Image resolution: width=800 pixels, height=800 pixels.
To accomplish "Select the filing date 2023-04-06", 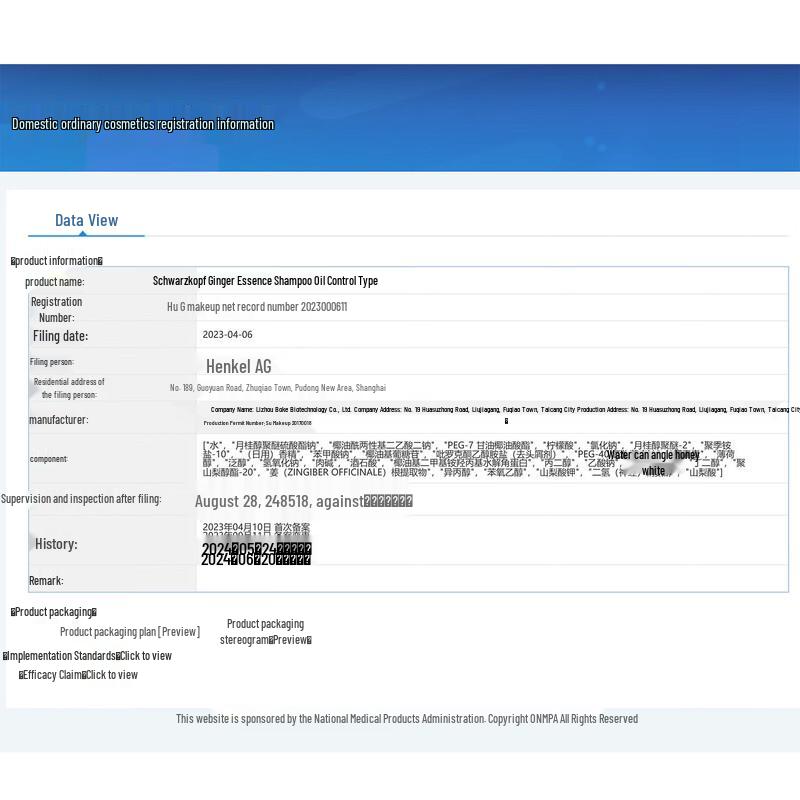I will 227,335.
